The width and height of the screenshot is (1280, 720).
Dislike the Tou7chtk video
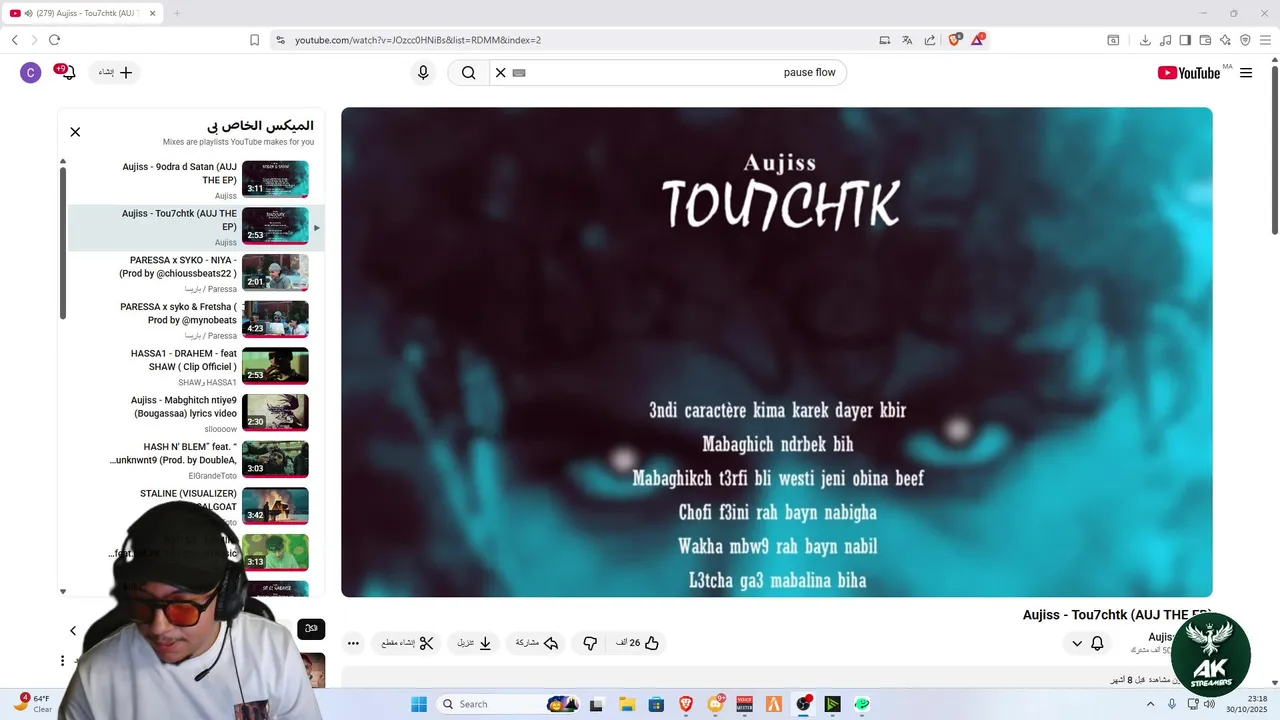tap(590, 643)
